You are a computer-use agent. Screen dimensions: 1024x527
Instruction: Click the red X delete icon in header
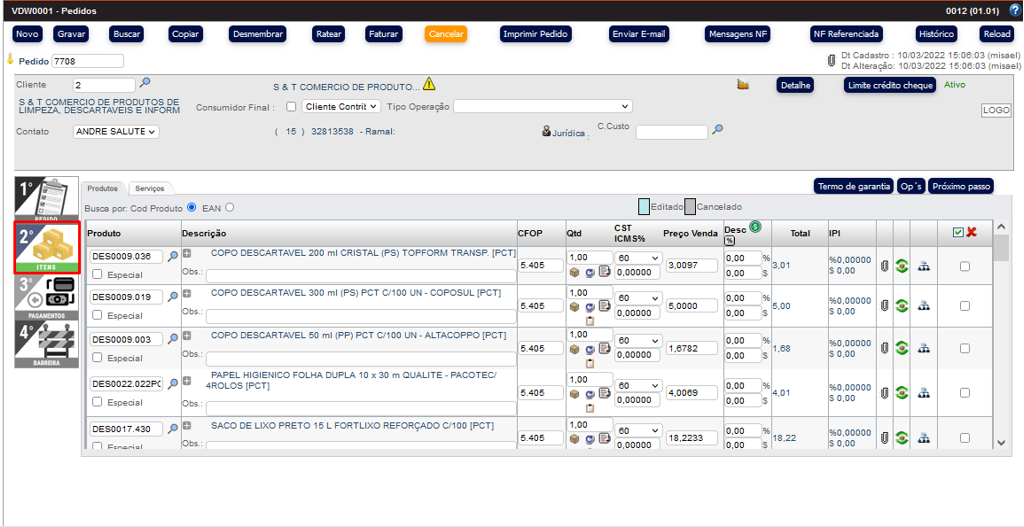click(971, 232)
